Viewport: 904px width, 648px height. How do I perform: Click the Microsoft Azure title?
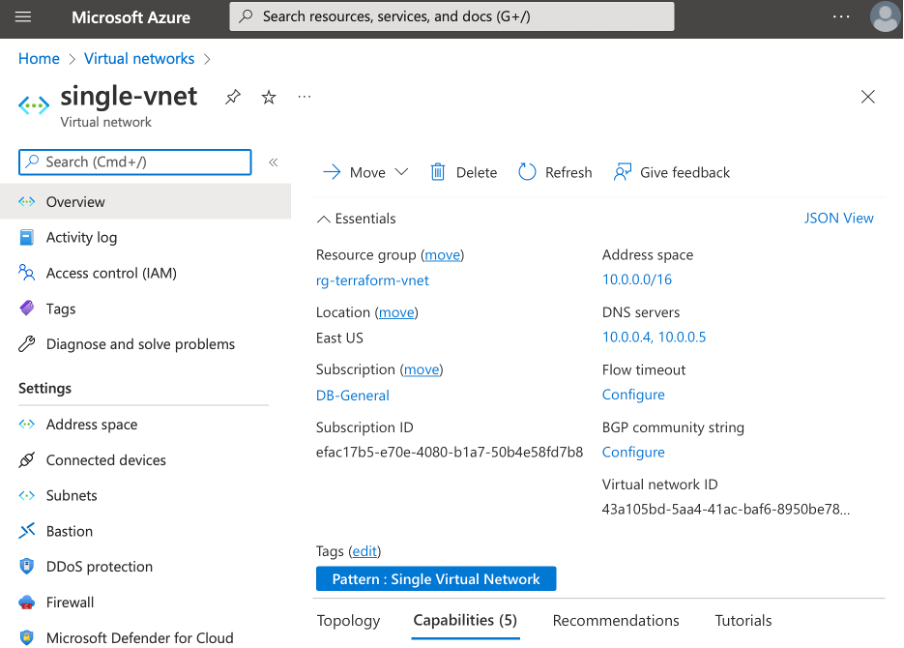click(131, 17)
